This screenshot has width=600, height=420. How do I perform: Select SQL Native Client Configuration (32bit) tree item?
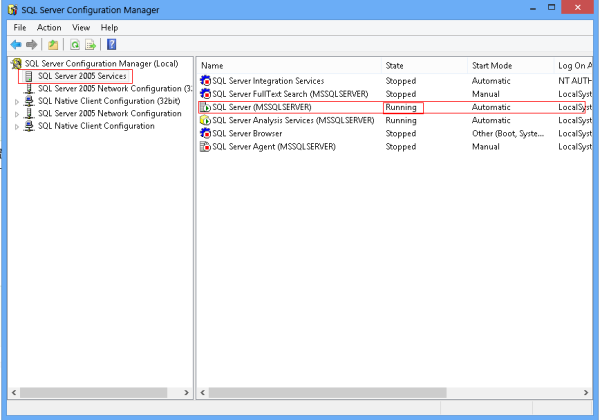tap(109, 101)
